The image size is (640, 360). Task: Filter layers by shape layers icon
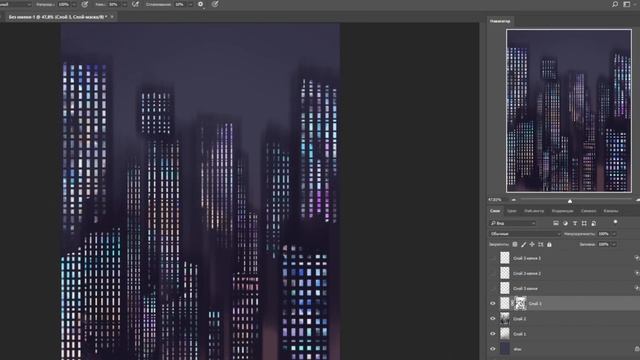coord(584,223)
